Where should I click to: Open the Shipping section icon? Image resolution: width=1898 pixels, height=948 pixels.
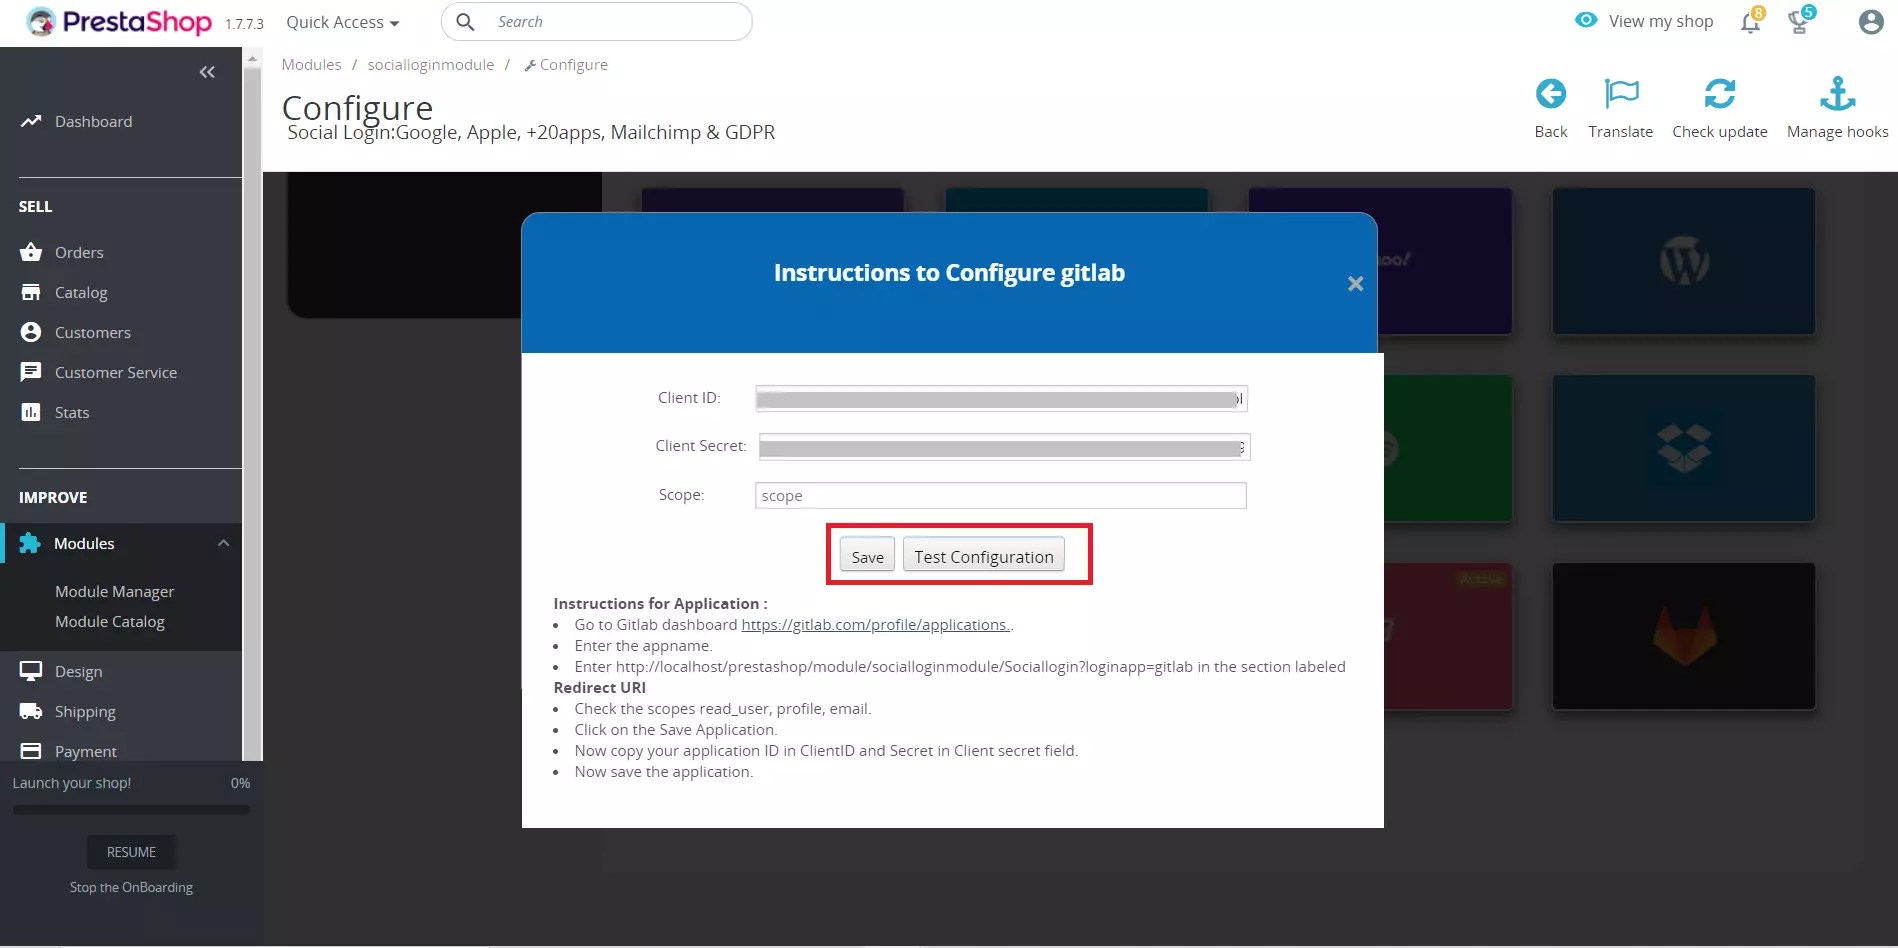pos(30,710)
